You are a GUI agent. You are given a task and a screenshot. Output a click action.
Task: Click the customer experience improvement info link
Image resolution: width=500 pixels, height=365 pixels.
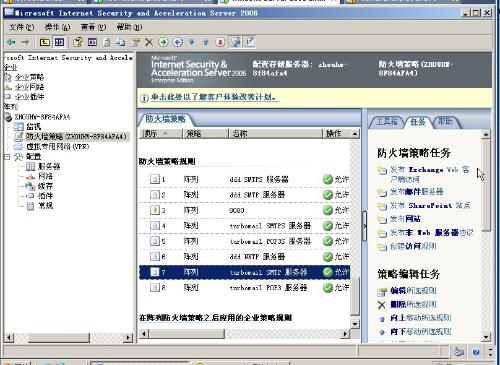213,97
